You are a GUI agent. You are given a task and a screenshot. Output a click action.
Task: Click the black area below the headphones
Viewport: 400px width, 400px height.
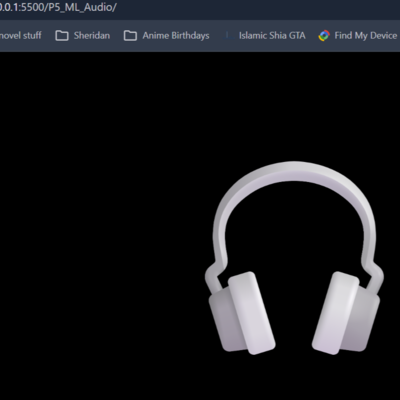294,378
